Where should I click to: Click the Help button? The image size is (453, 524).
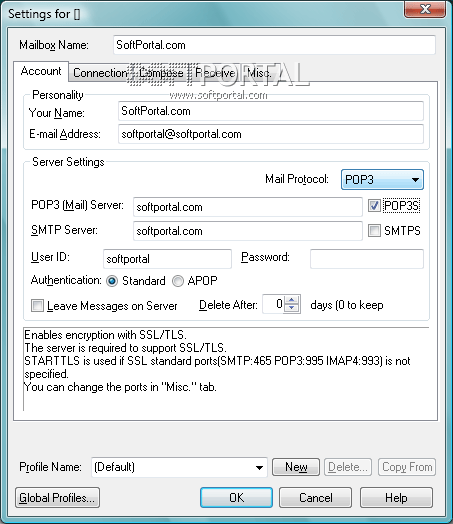(x=396, y=498)
